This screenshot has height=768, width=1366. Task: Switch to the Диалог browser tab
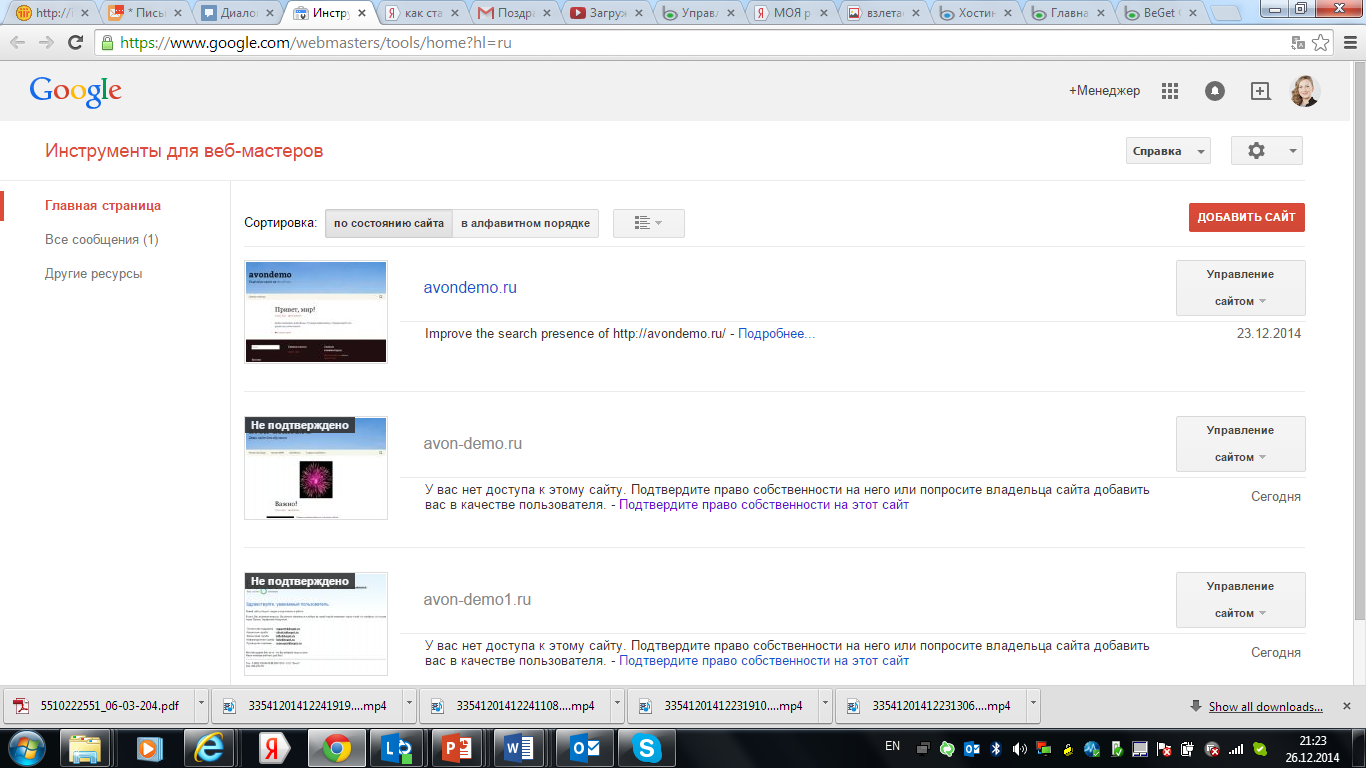pyautogui.click(x=237, y=14)
